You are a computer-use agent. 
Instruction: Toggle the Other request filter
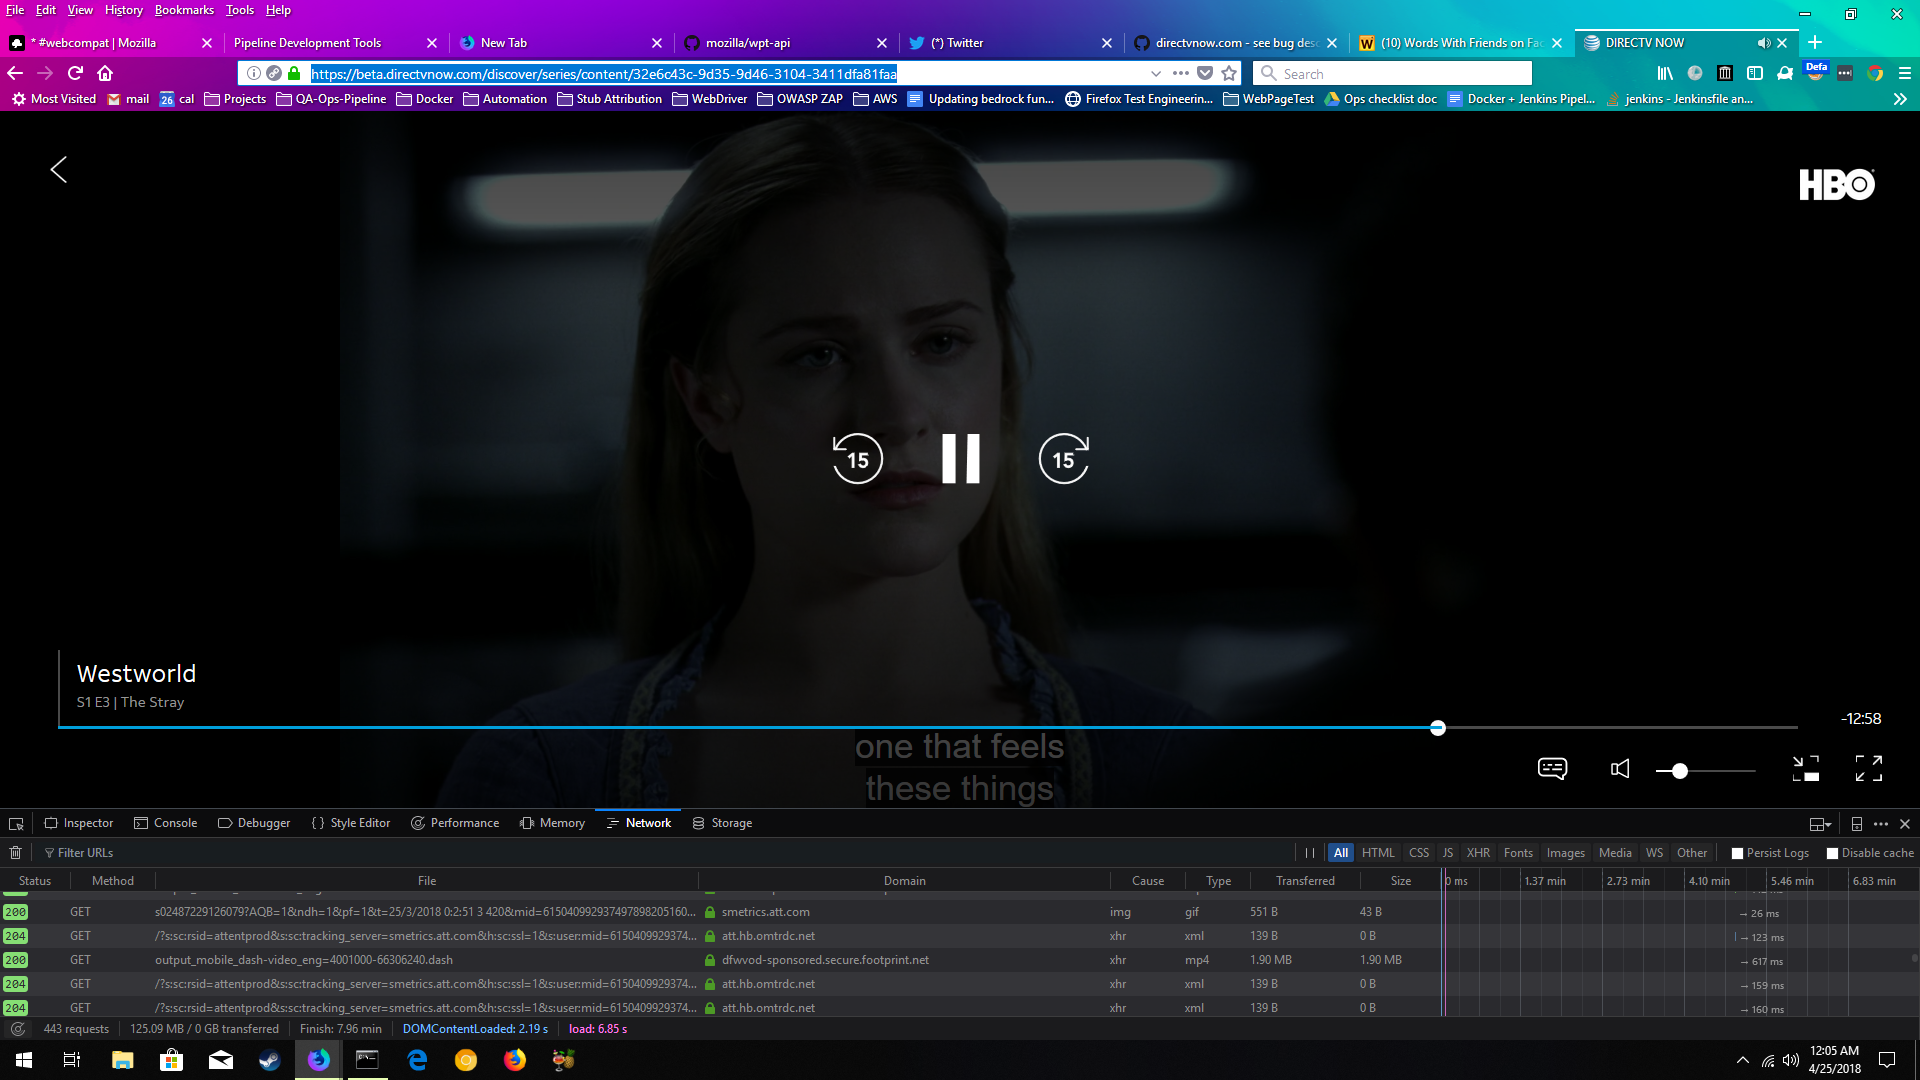coord(1692,853)
